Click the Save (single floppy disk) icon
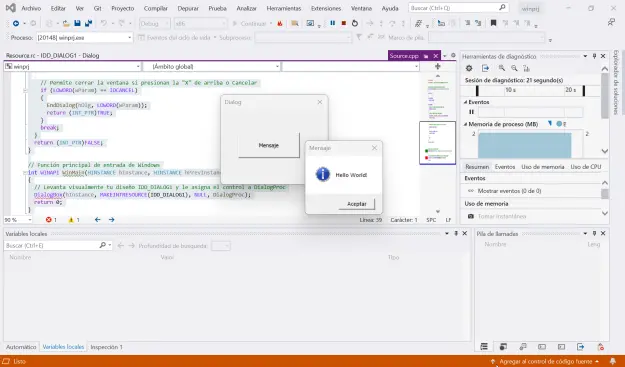The height and width of the screenshot is (367, 625). (x=77, y=24)
